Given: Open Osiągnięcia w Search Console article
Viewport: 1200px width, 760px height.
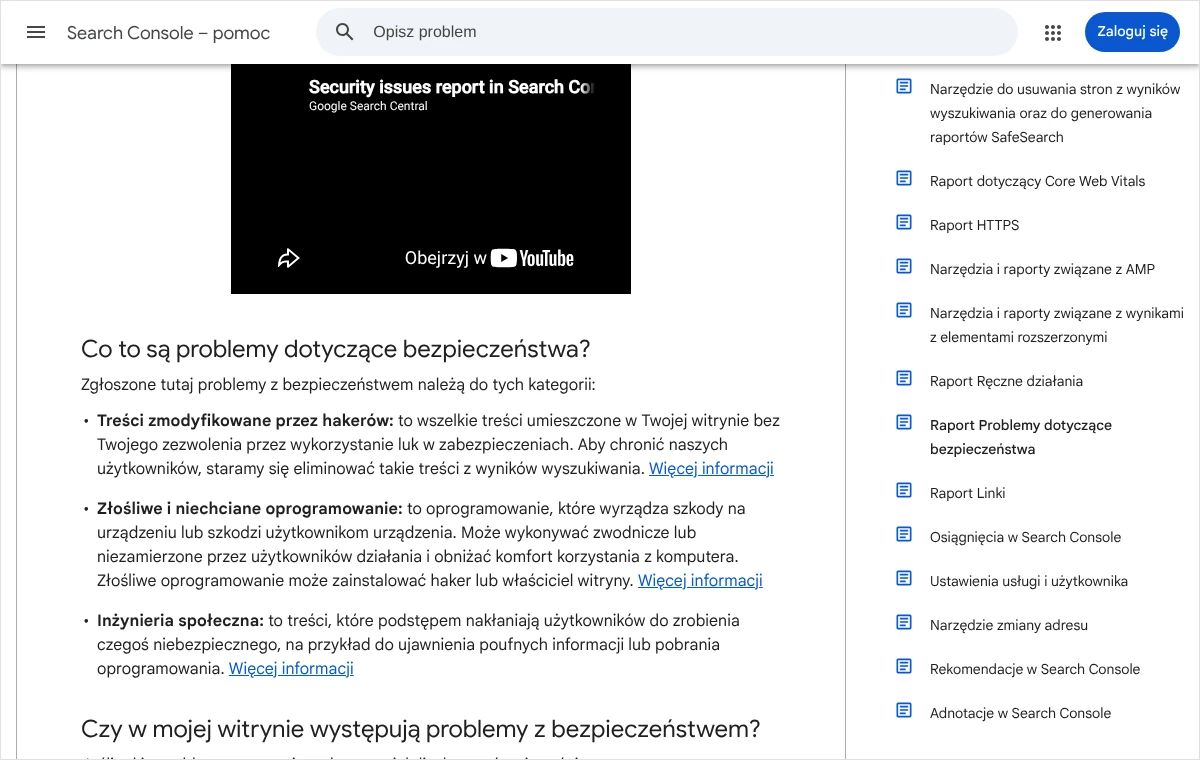Looking at the screenshot, I should pyautogui.click(x=1025, y=537).
